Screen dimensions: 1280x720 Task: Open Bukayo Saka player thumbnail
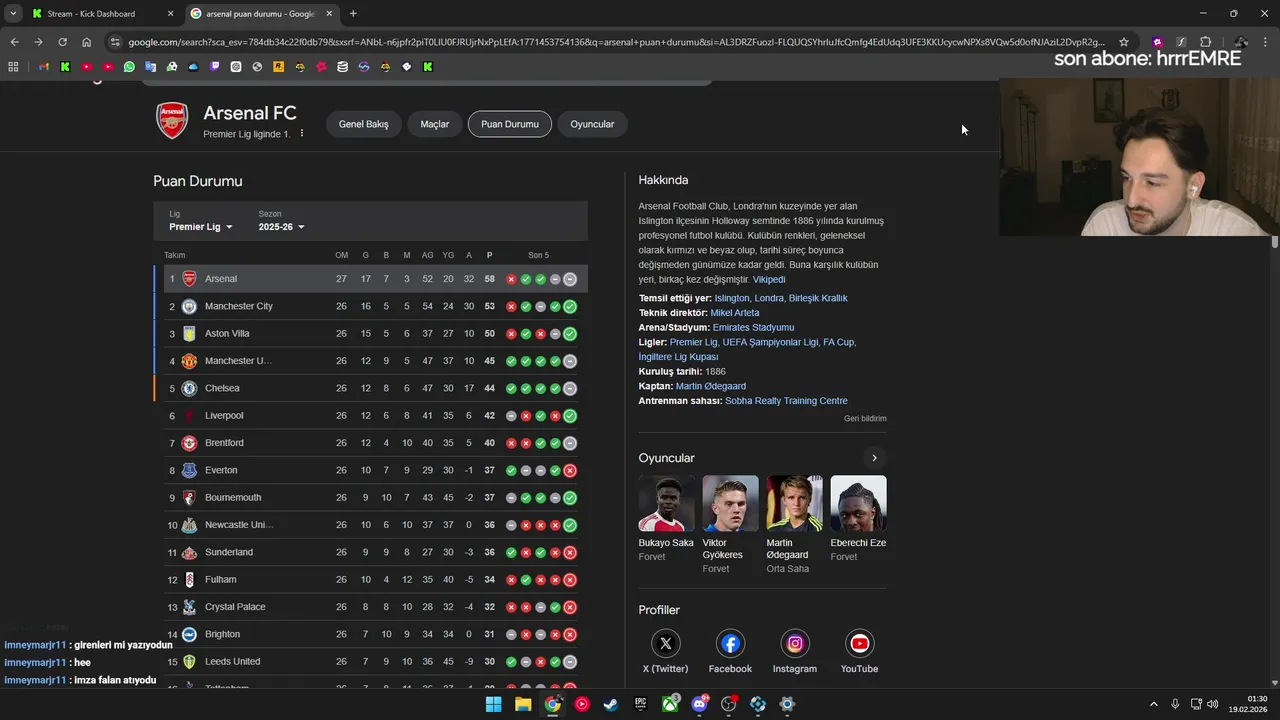point(666,504)
